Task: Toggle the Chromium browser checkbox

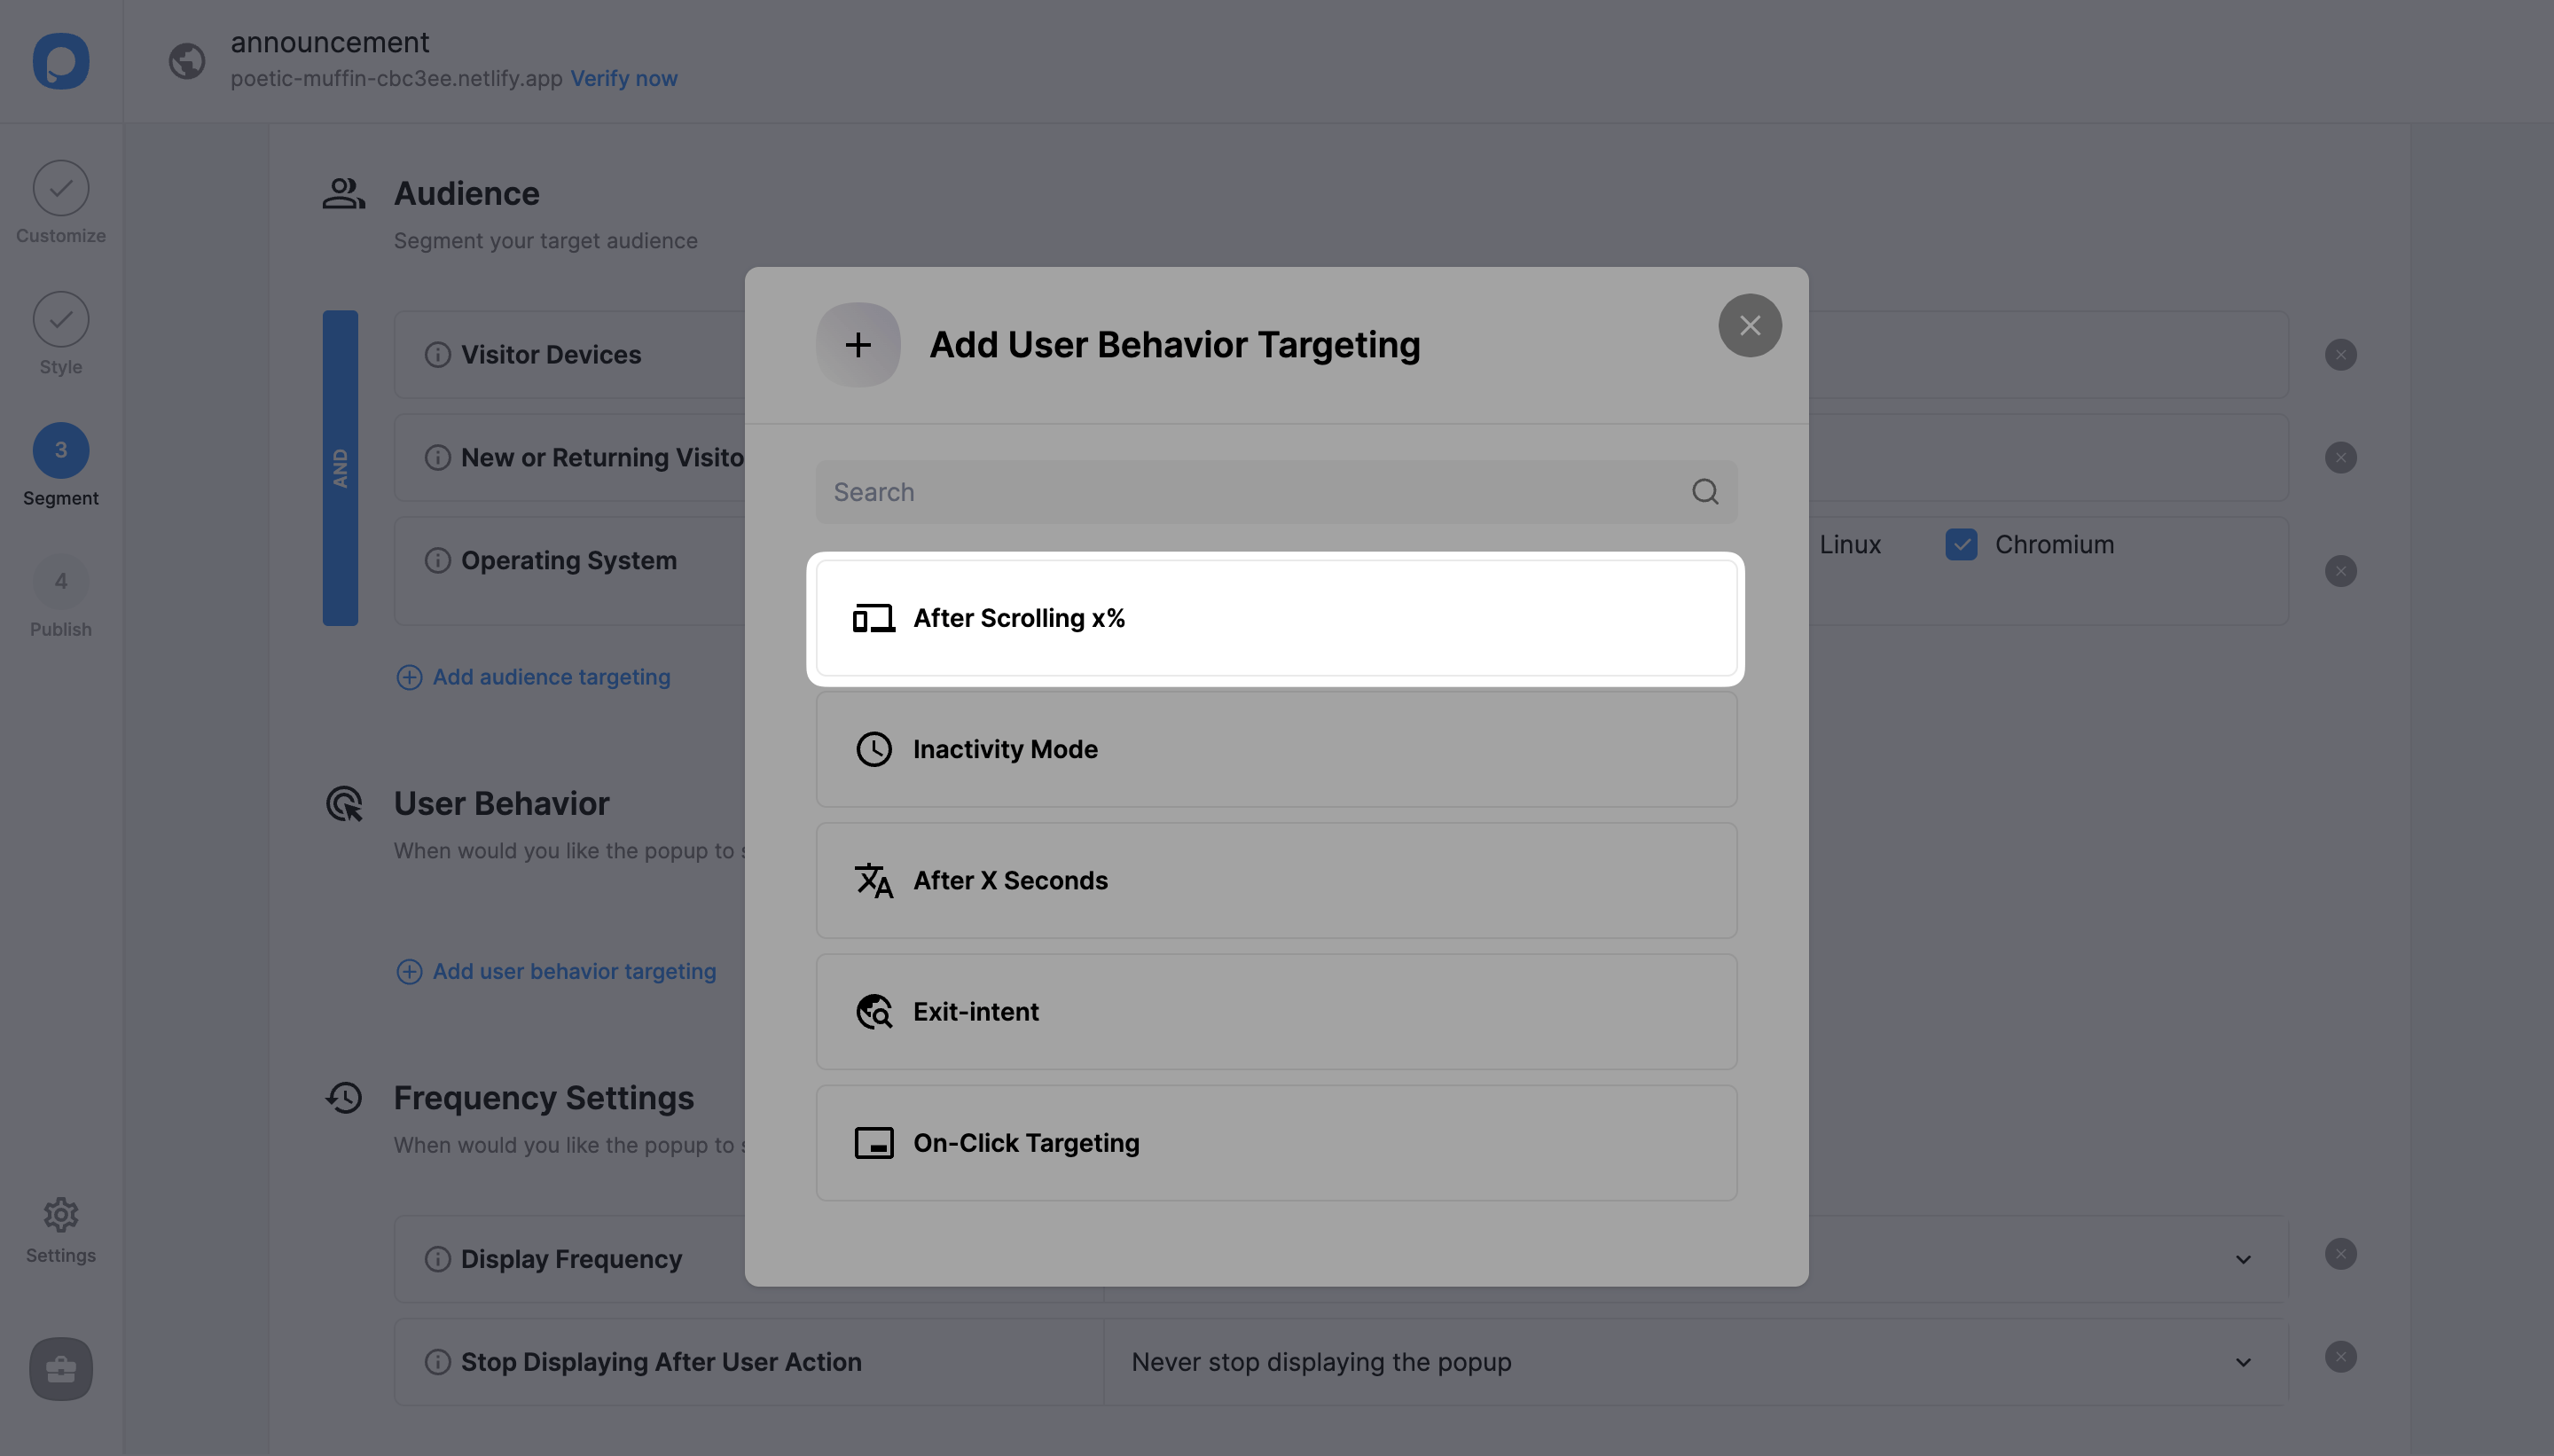Action: [1963, 544]
